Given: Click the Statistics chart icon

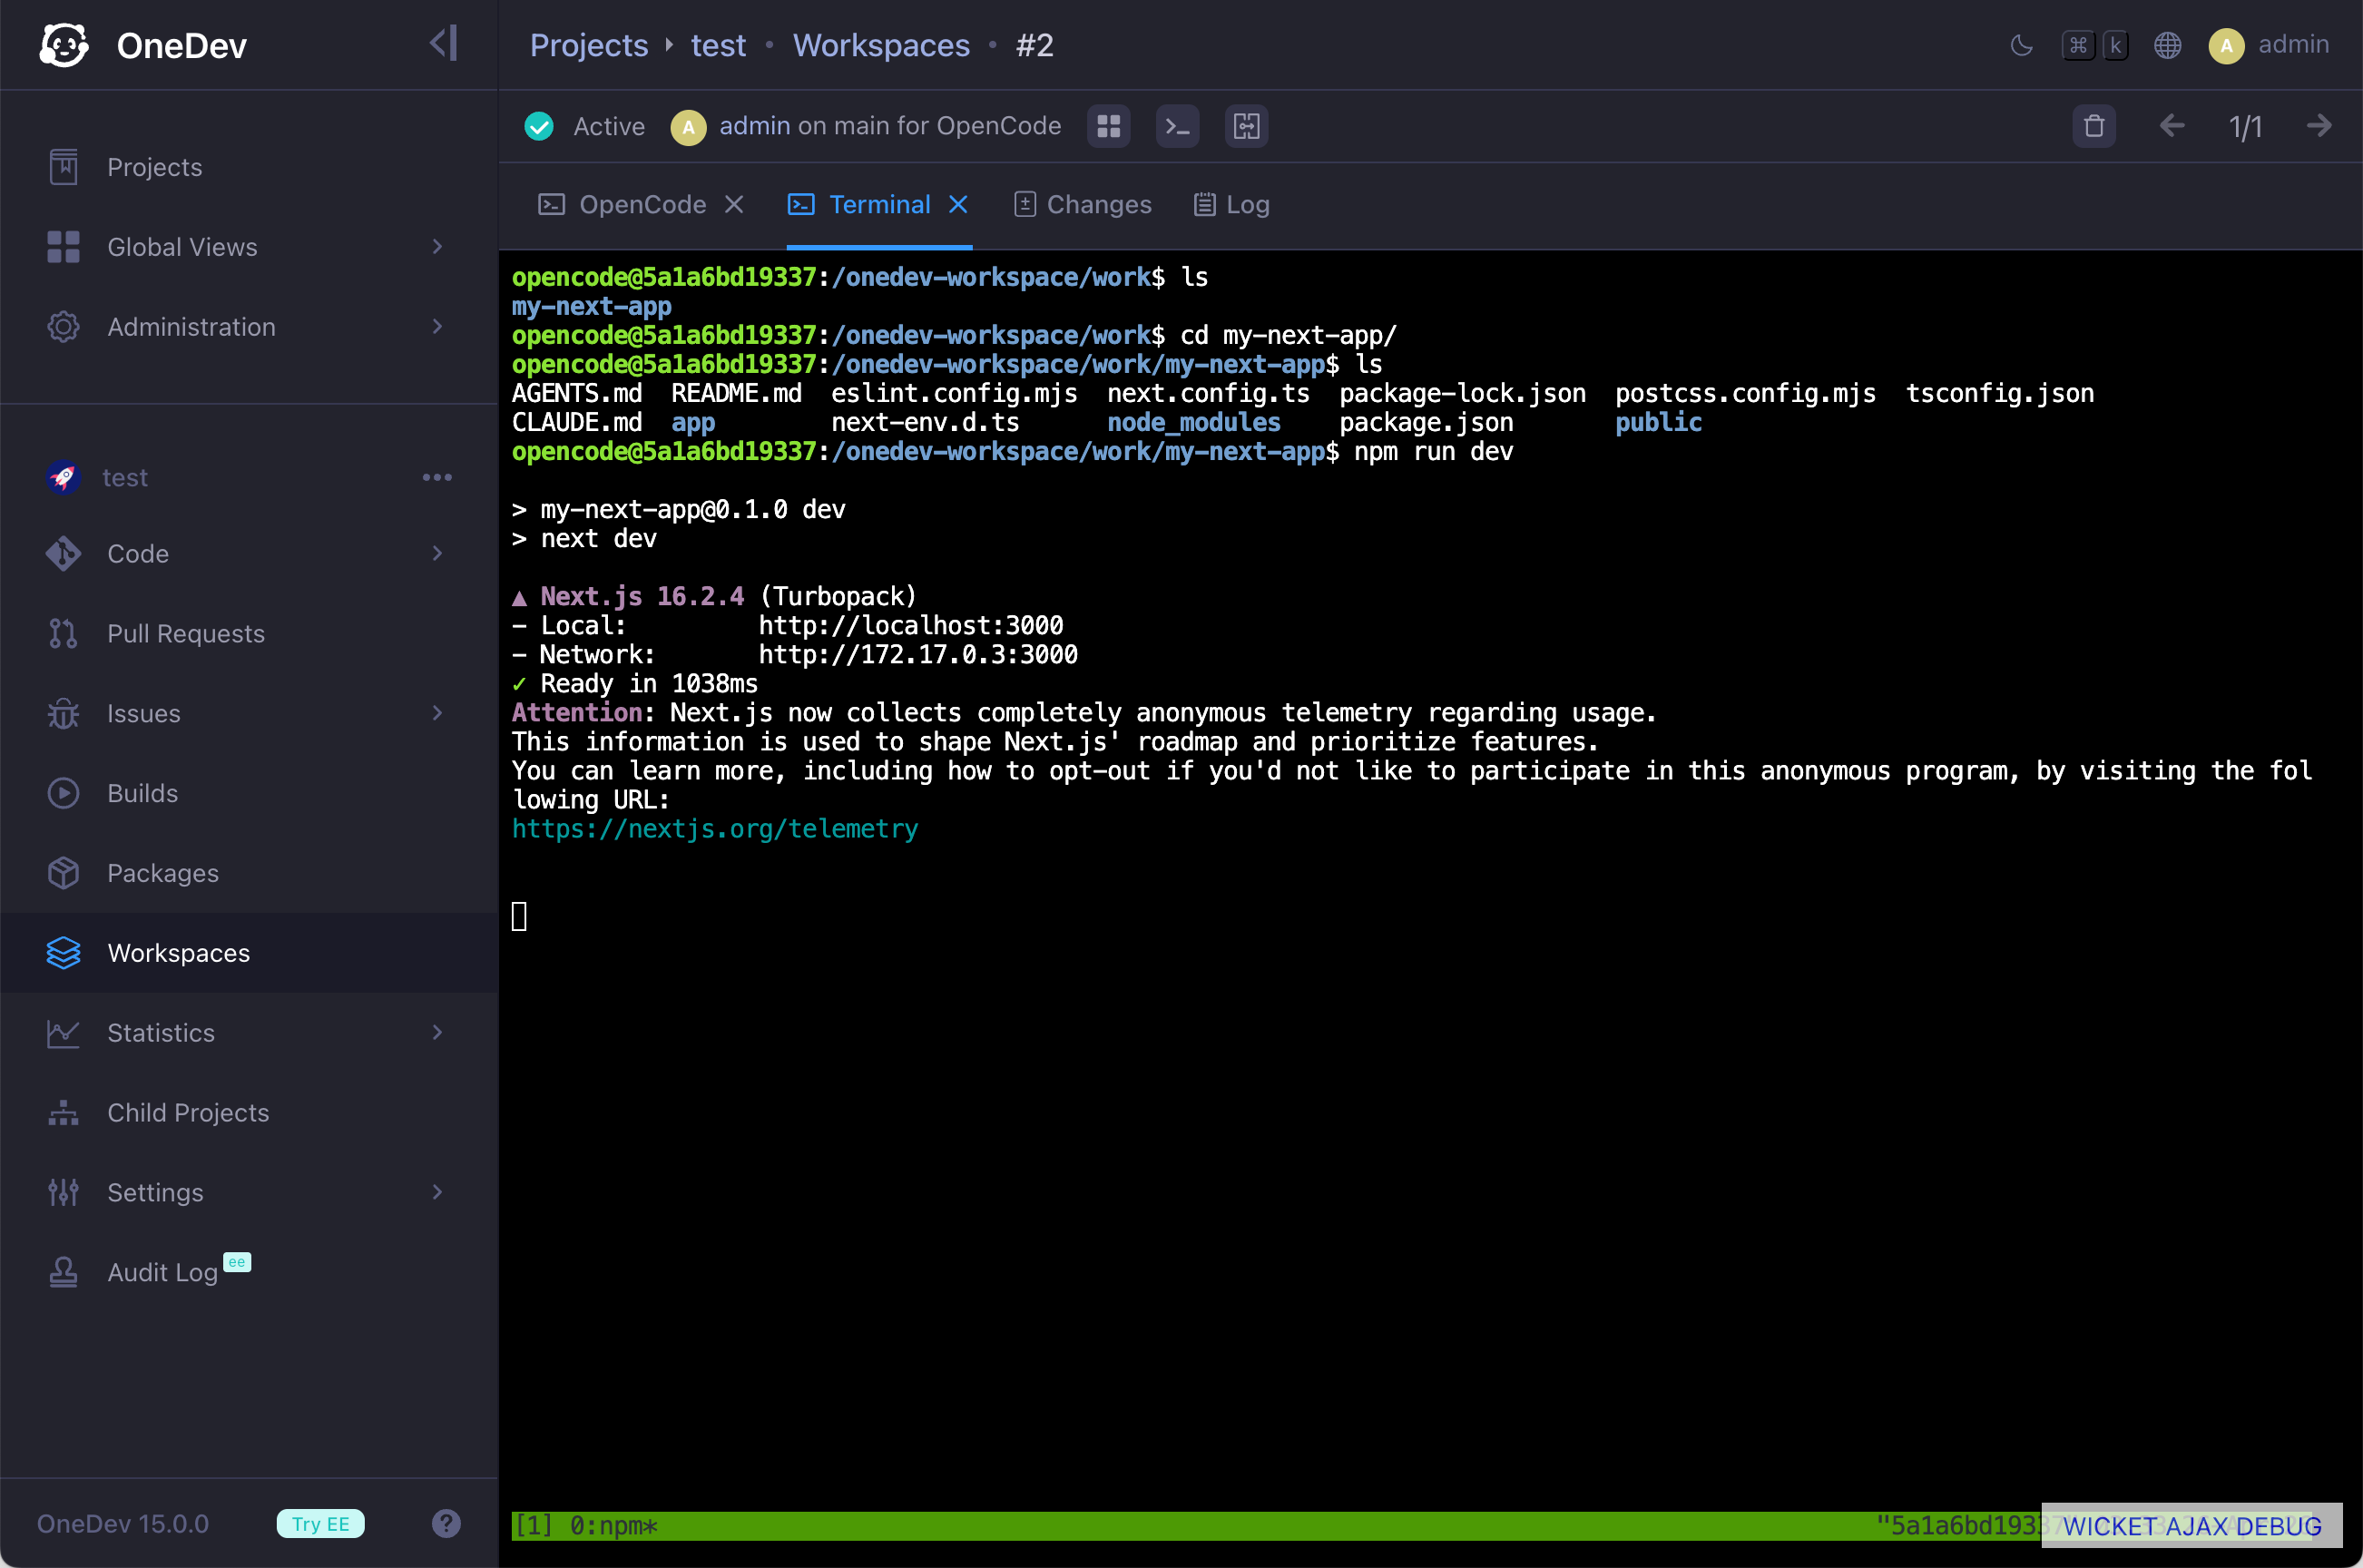Looking at the screenshot, I should [x=63, y=1033].
